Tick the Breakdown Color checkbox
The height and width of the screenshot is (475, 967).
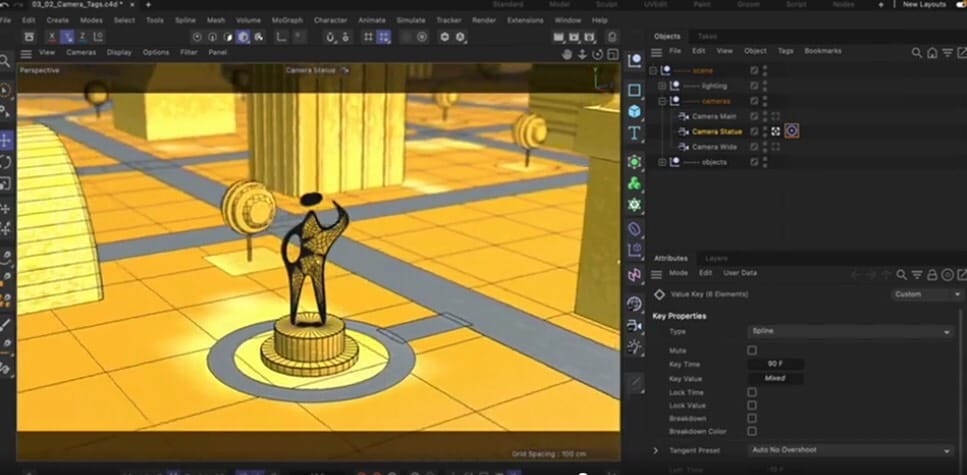point(752,431)
